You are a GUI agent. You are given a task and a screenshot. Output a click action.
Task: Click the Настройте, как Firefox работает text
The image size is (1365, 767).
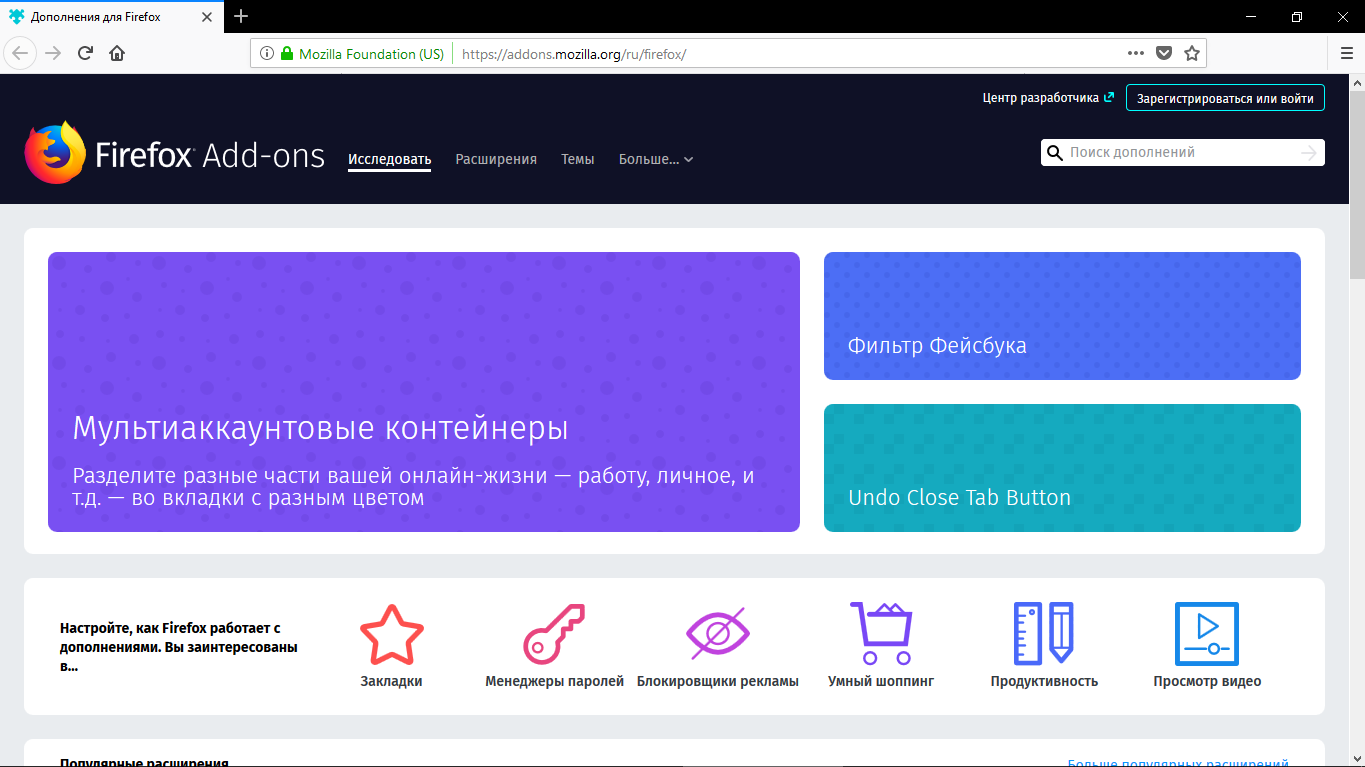coord(179,647)
